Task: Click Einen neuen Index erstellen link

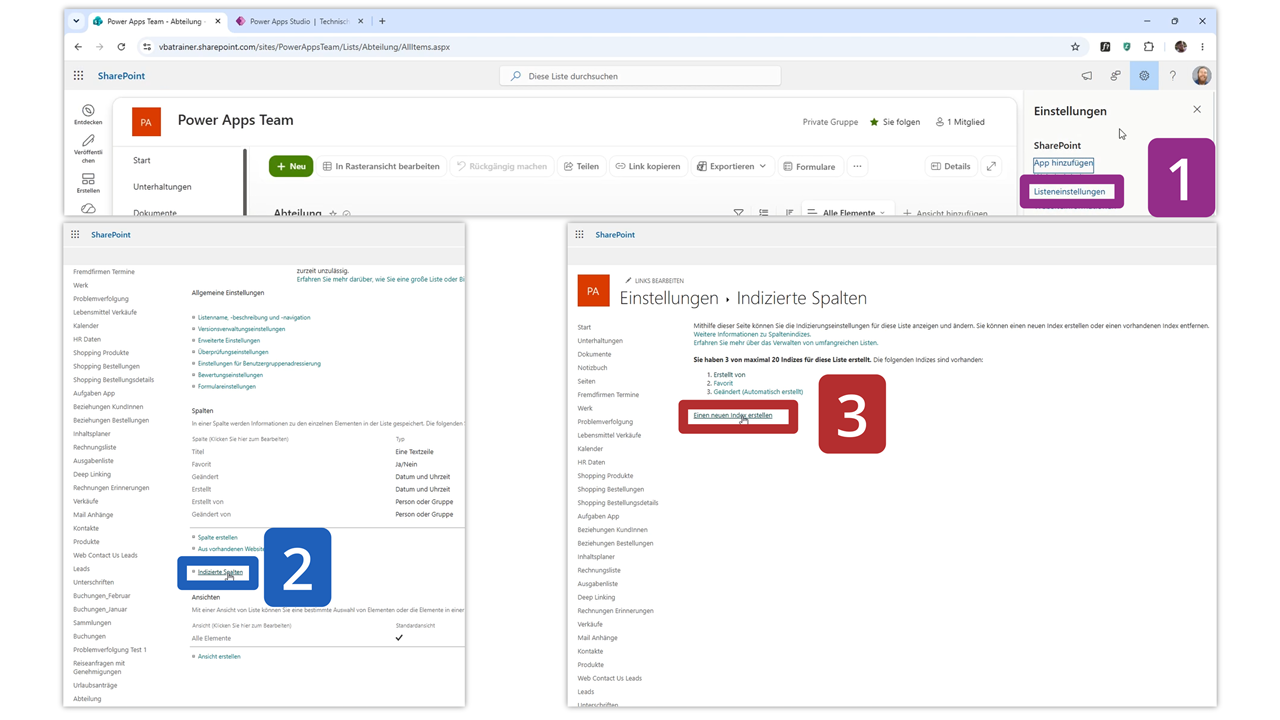Action: point(733,415)
